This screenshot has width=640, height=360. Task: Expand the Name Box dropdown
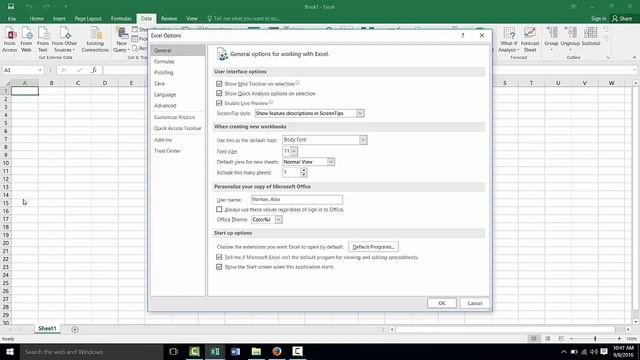click(40, 70)
